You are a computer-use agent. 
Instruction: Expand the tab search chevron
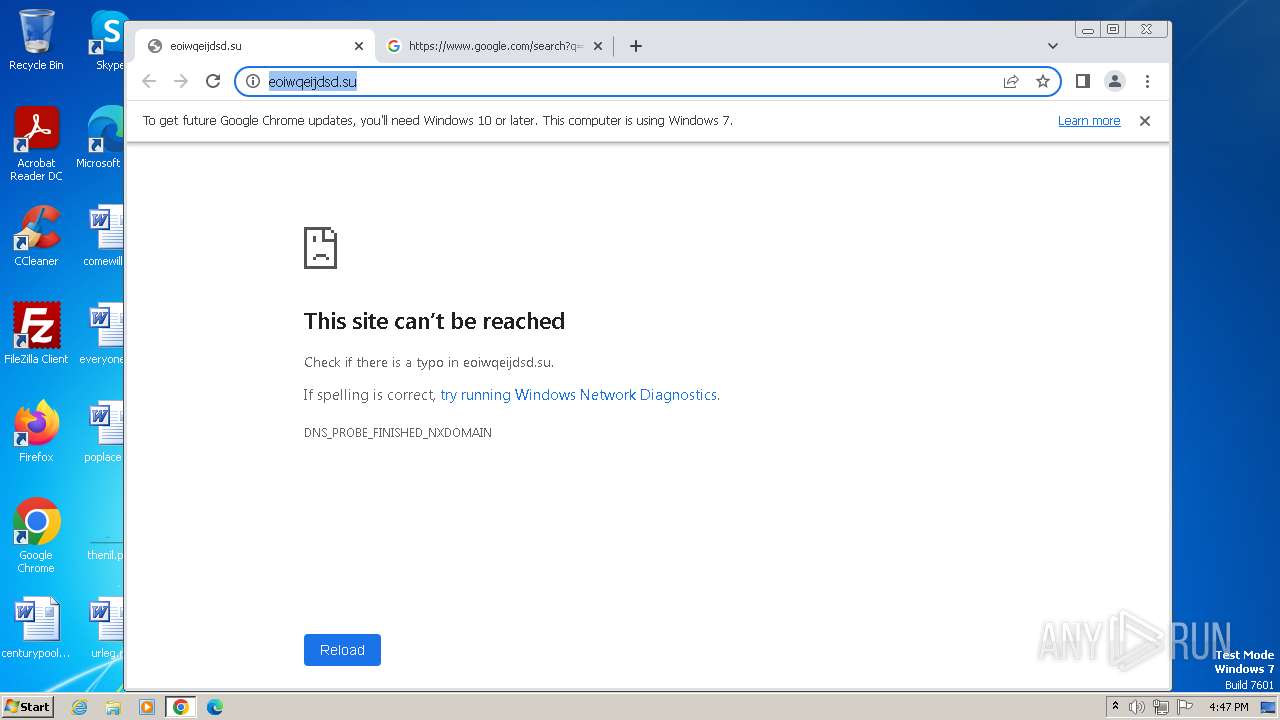[x=1053, y=46]
